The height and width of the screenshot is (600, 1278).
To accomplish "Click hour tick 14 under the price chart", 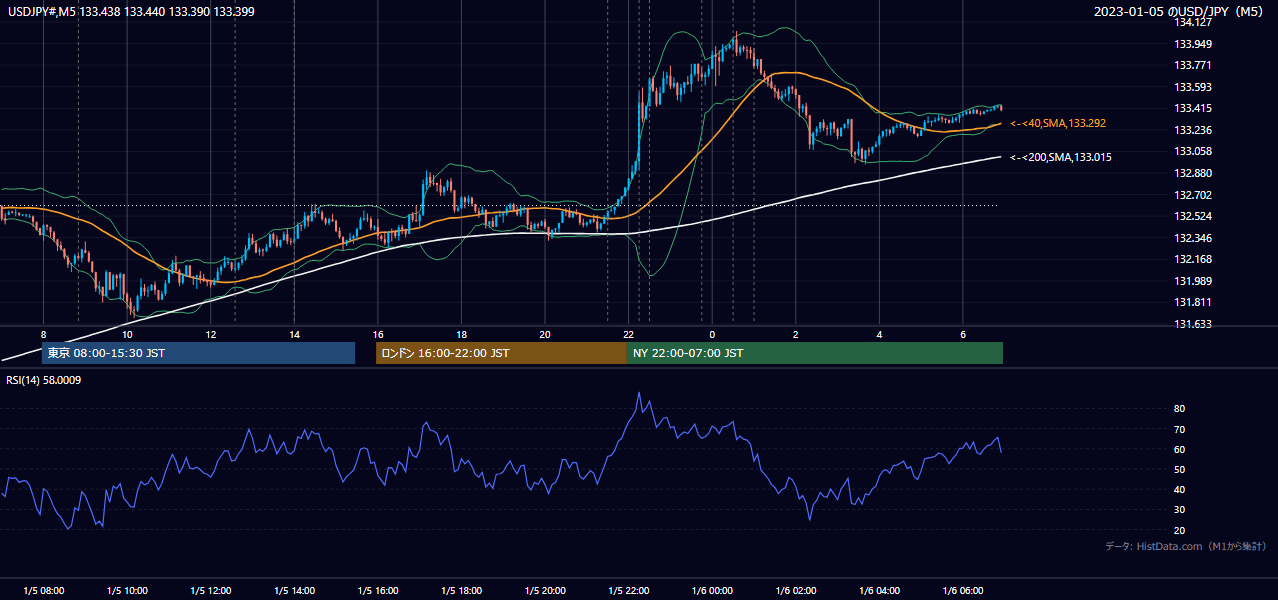I will 294,334.
